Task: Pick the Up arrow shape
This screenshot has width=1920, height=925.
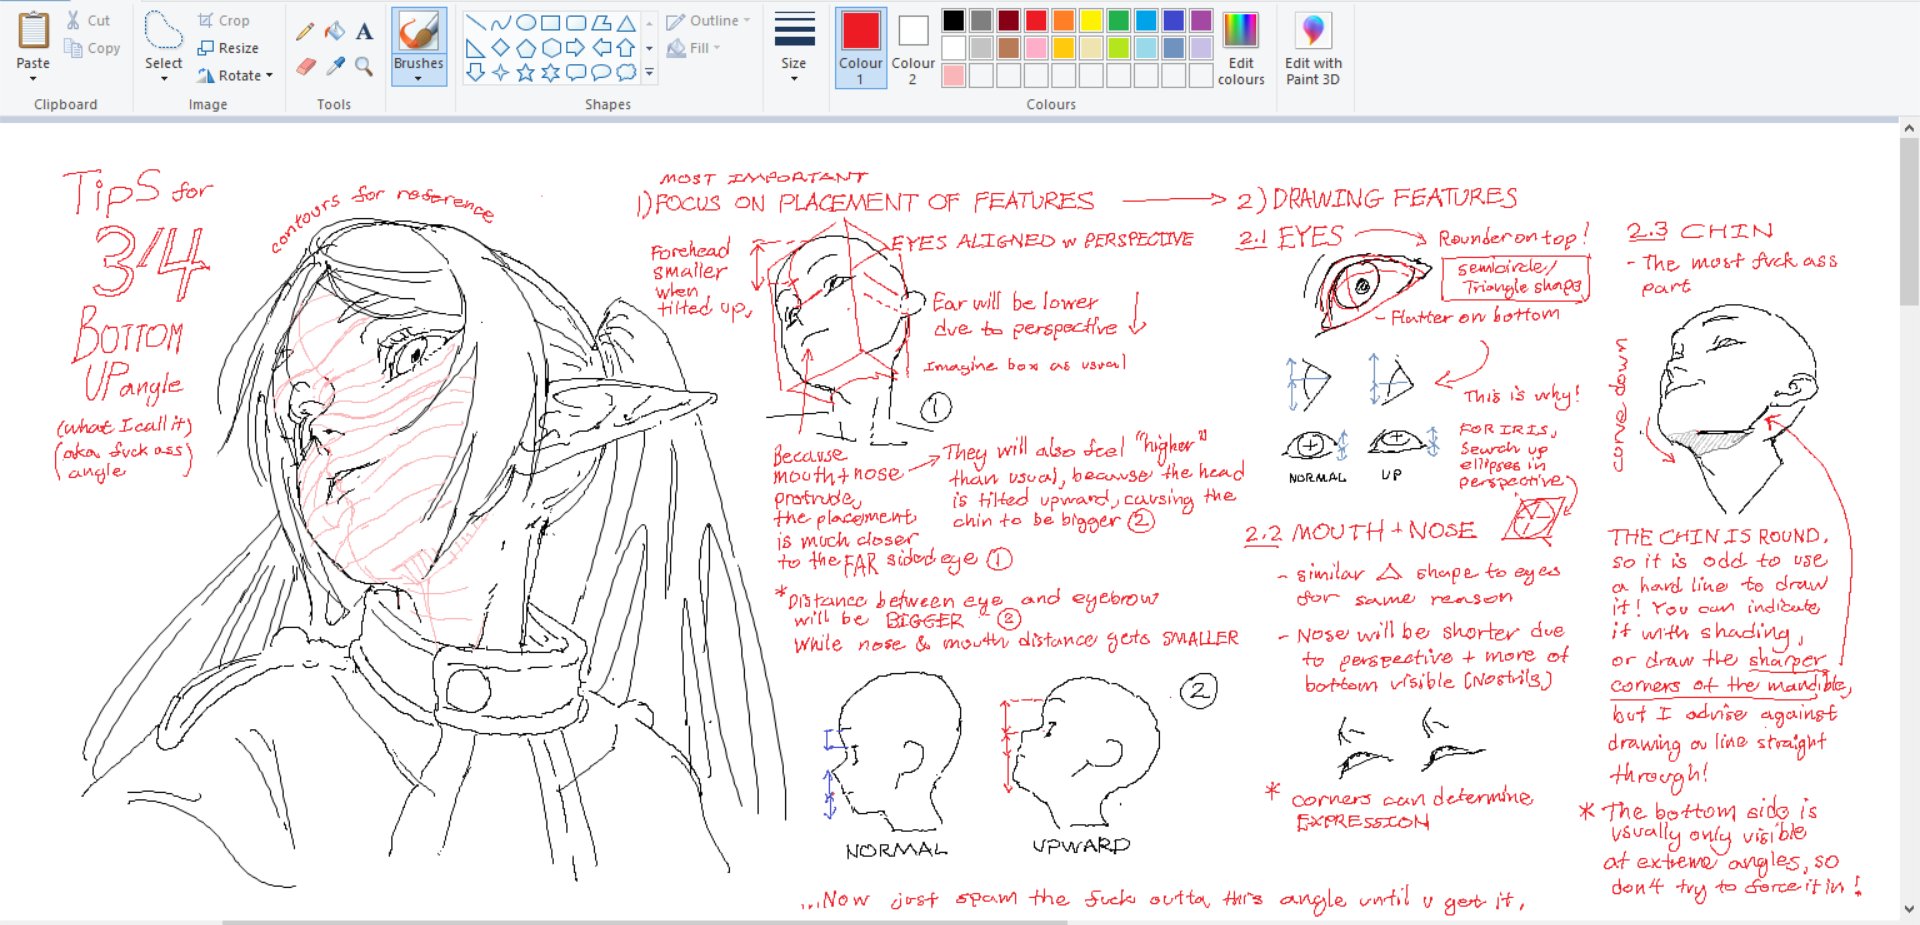Action: pyautogui.click(x=626, y=47)
